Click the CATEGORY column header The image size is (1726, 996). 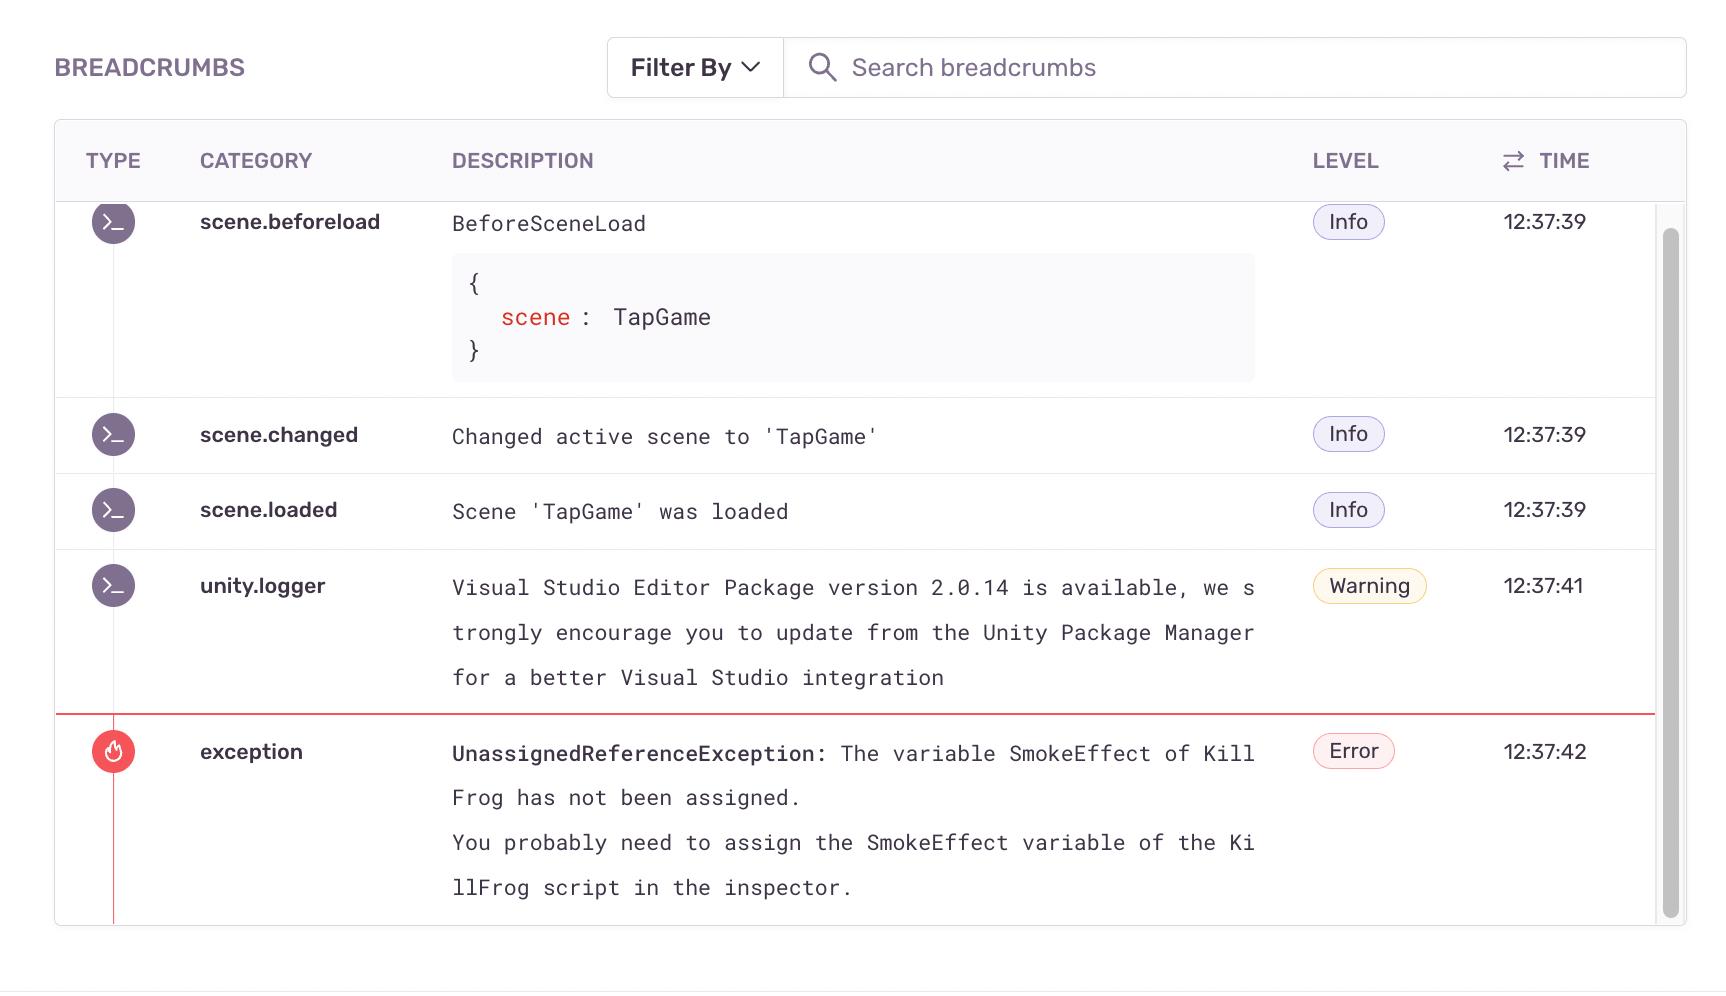tap(256, 161)
